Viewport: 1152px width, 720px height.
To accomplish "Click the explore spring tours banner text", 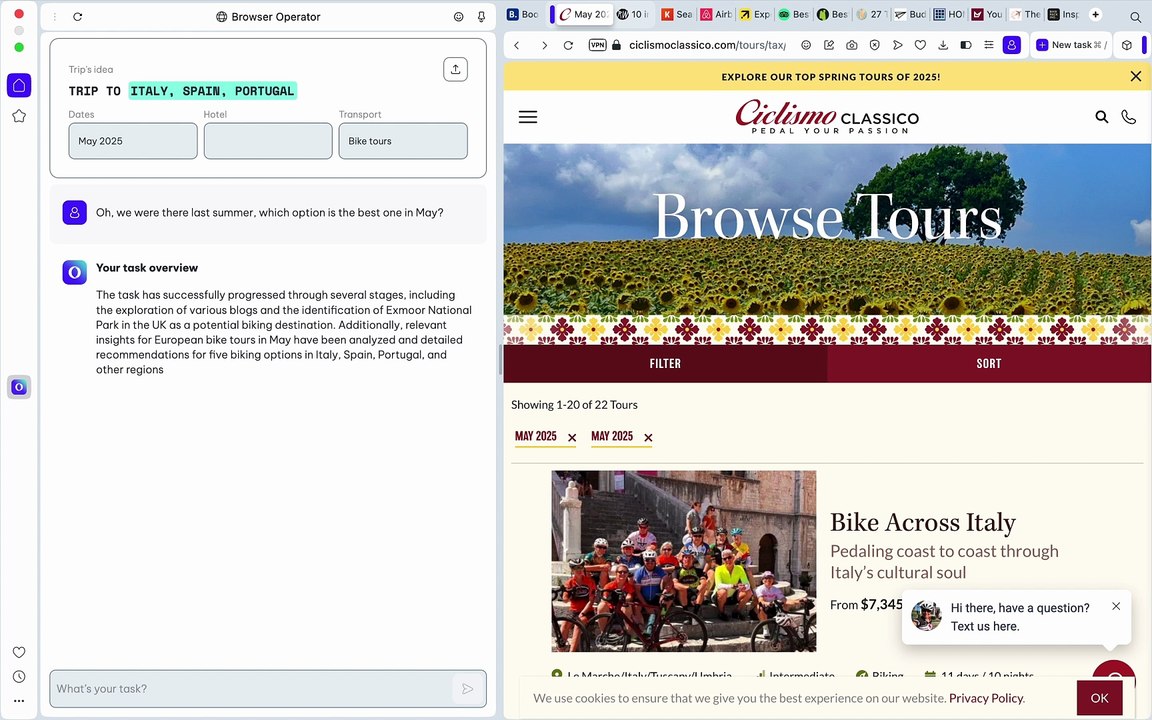I will click(830, 76).
